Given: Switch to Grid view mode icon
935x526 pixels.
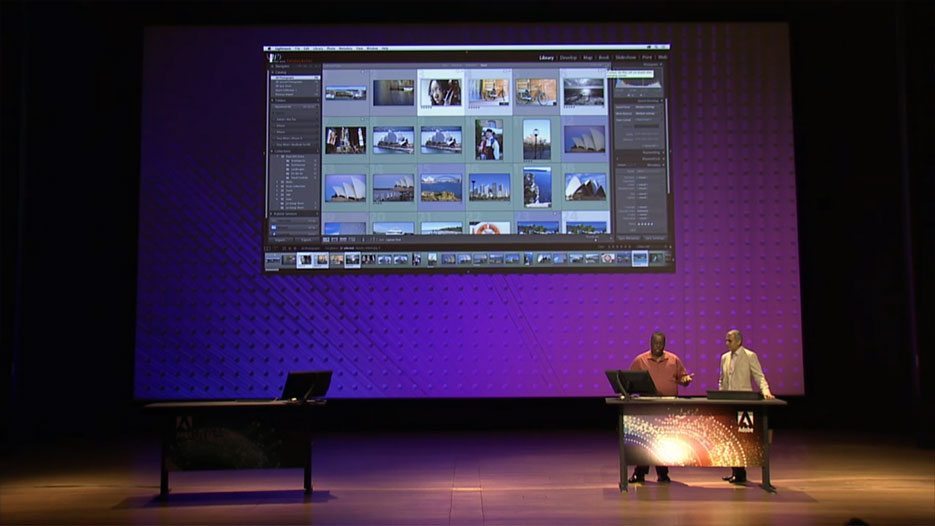Looking at the screenshot, I should (x=326, y=240).
